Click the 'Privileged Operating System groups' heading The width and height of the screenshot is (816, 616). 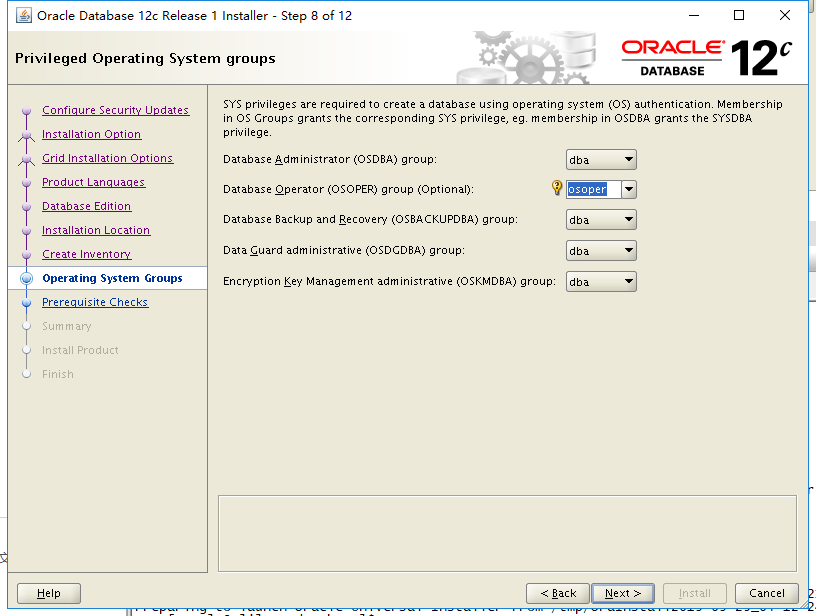pos(145,58)
